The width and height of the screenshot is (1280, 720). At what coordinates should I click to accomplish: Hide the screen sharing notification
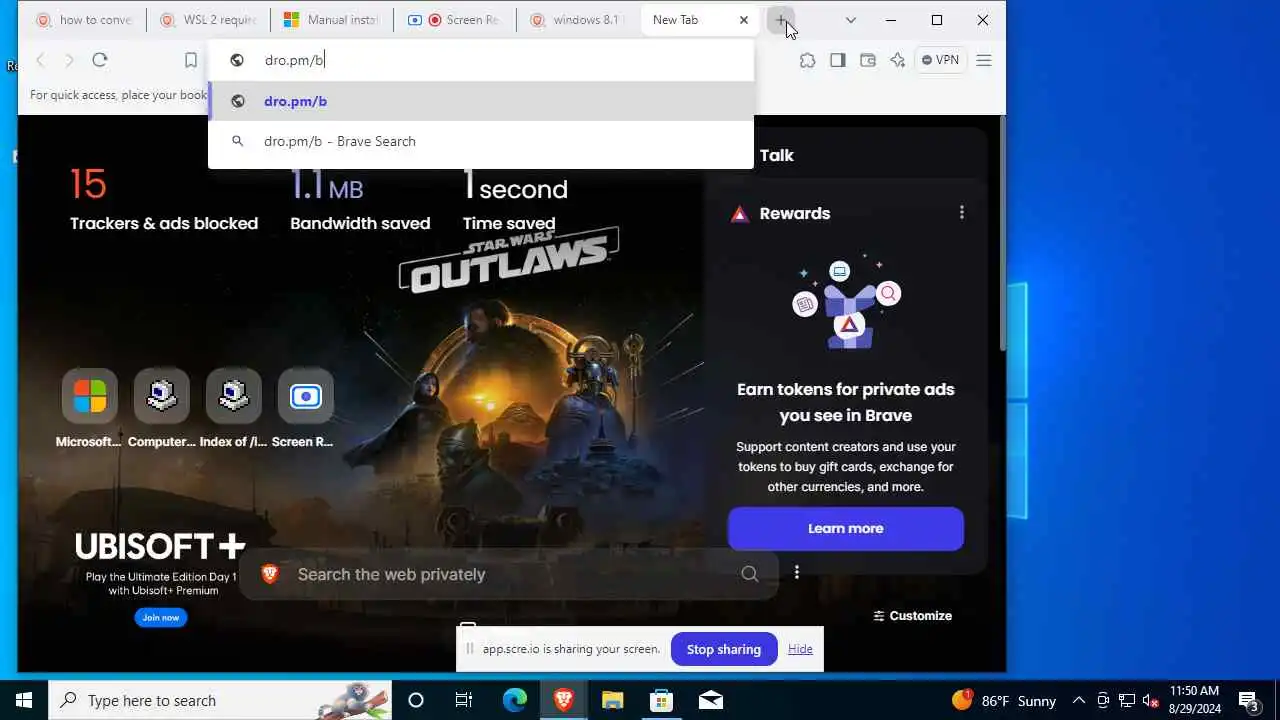coord(800,649)
